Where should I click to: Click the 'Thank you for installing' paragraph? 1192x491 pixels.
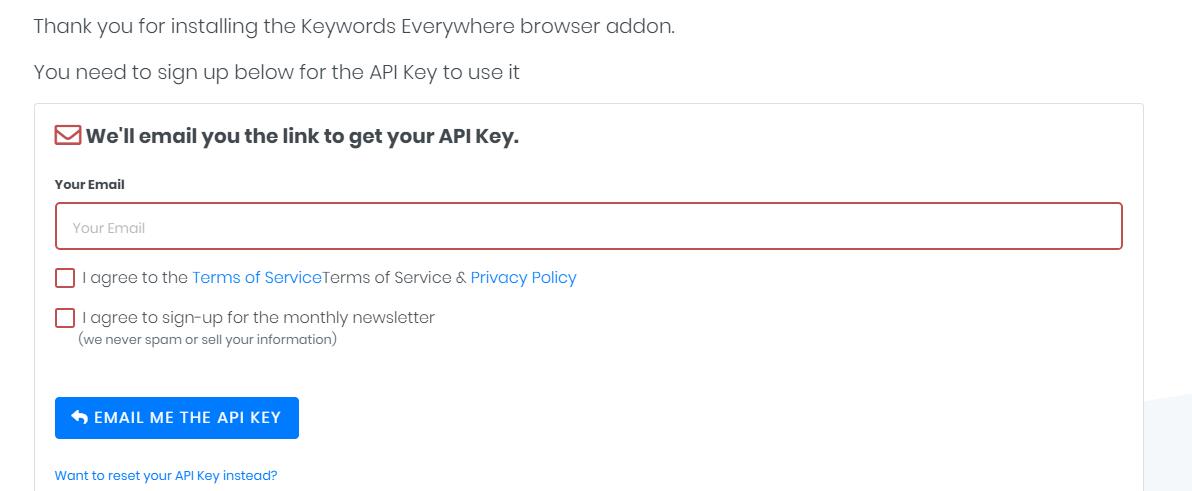pyautogui.click(x=354, y=27)
